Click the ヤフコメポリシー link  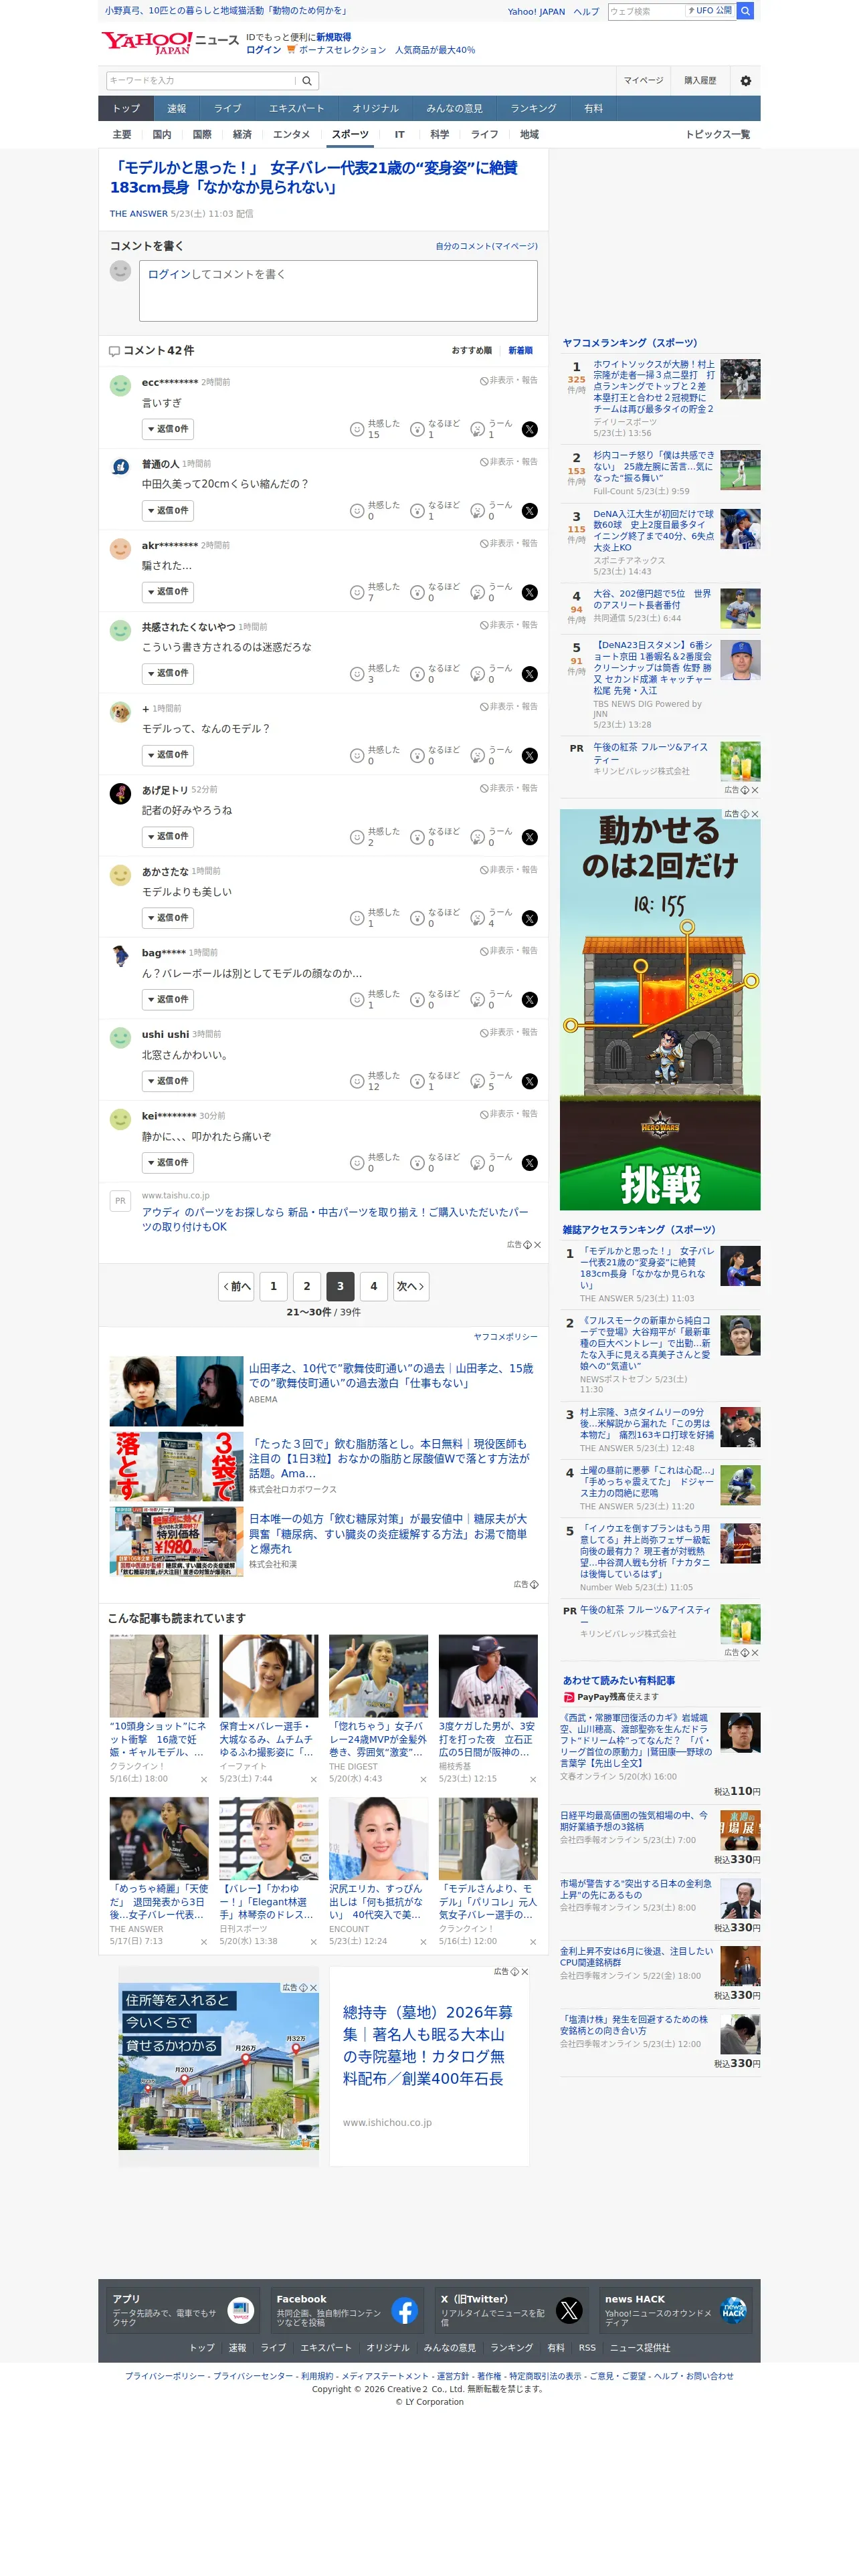pyautogui.click(x=505, y=1337)
